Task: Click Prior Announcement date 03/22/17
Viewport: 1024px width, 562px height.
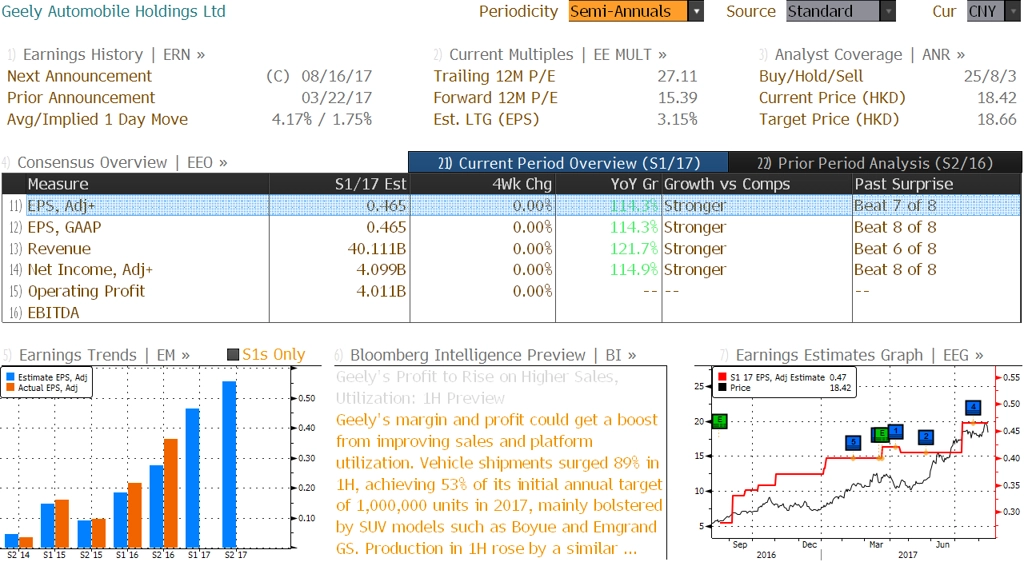Action: (337, 98)
